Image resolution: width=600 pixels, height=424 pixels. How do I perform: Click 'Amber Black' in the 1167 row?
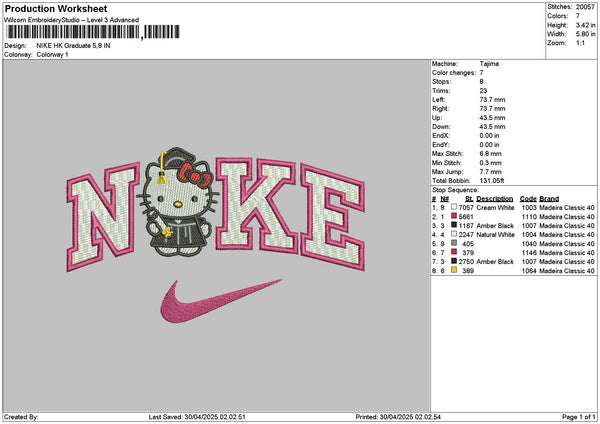point(495,225)
